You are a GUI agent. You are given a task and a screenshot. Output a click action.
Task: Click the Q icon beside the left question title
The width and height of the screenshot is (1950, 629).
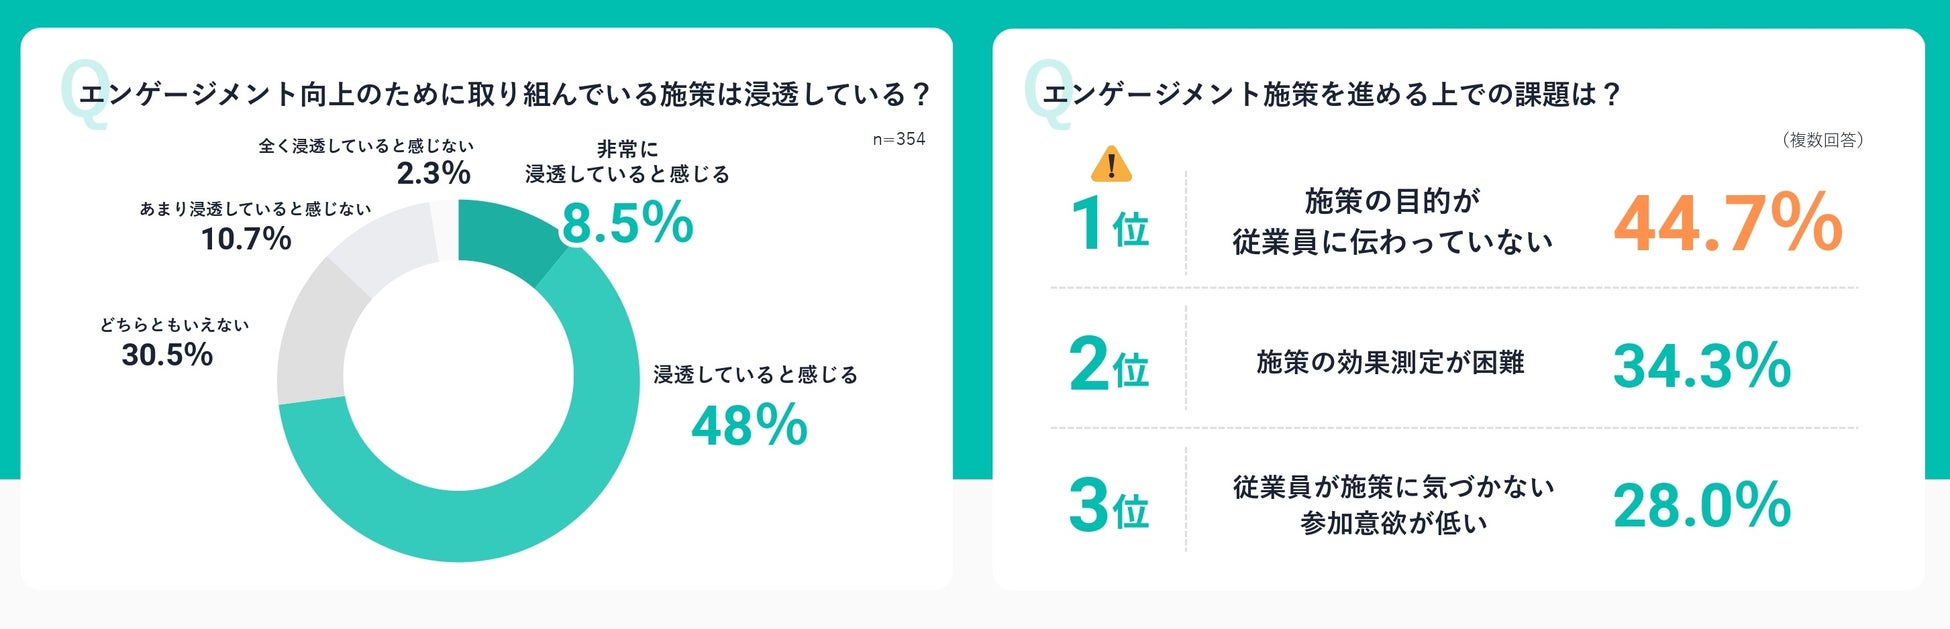point(84,94)
